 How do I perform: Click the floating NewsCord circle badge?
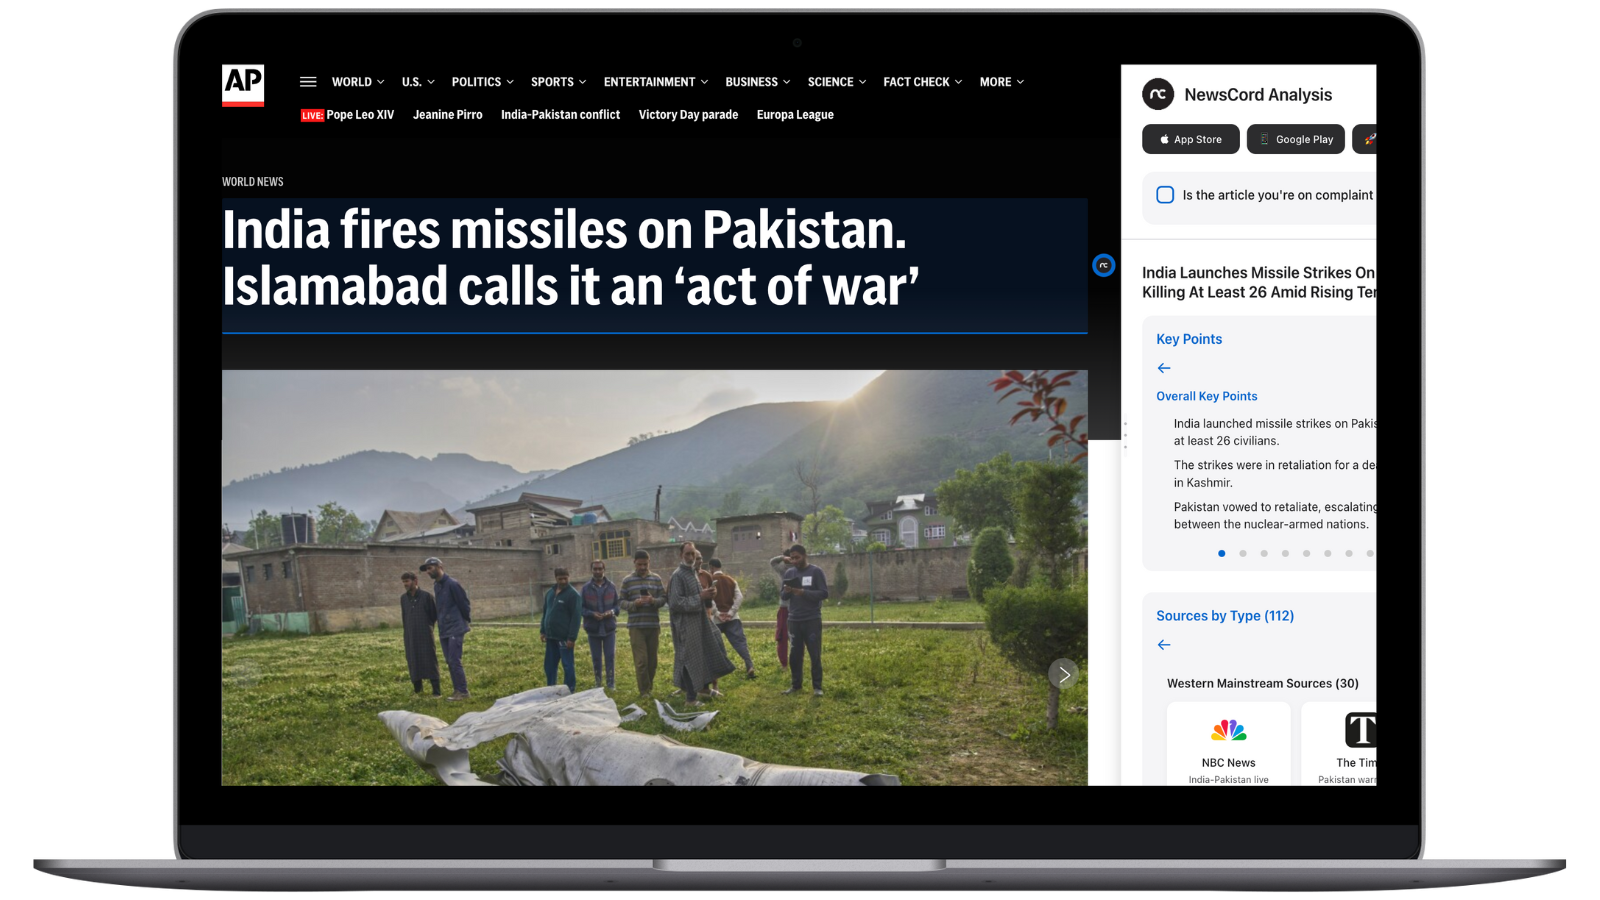(x=1103, y=265)
